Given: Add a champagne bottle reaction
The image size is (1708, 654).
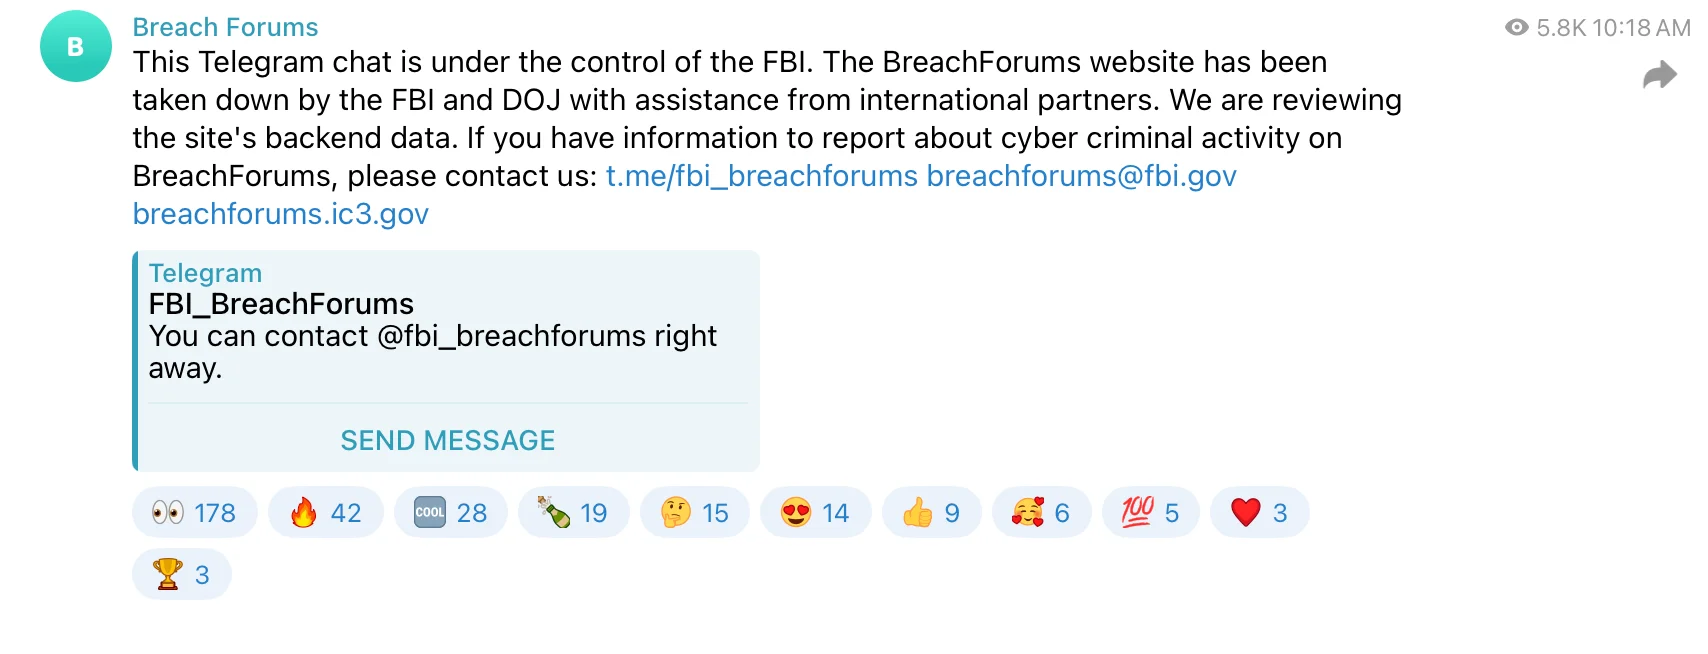Looking at the screenshot, I should (573, 513).
